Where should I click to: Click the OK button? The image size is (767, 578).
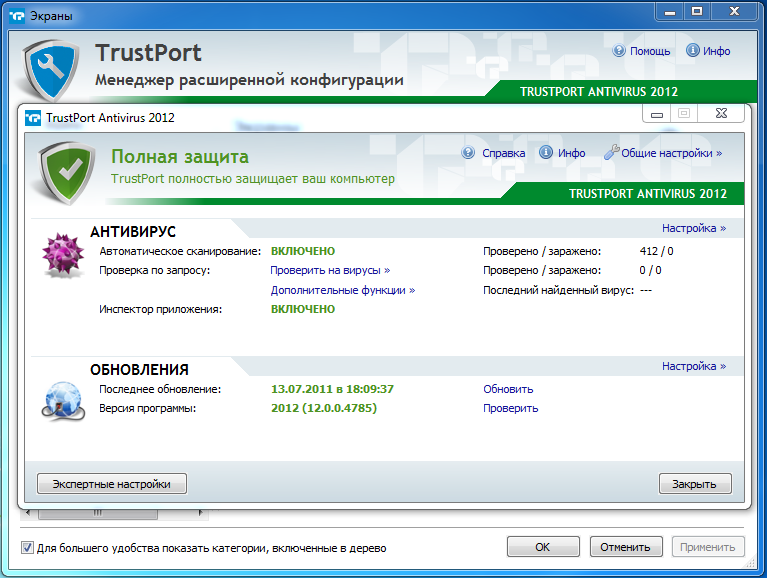pyautogui.click(x=543, y=547)
